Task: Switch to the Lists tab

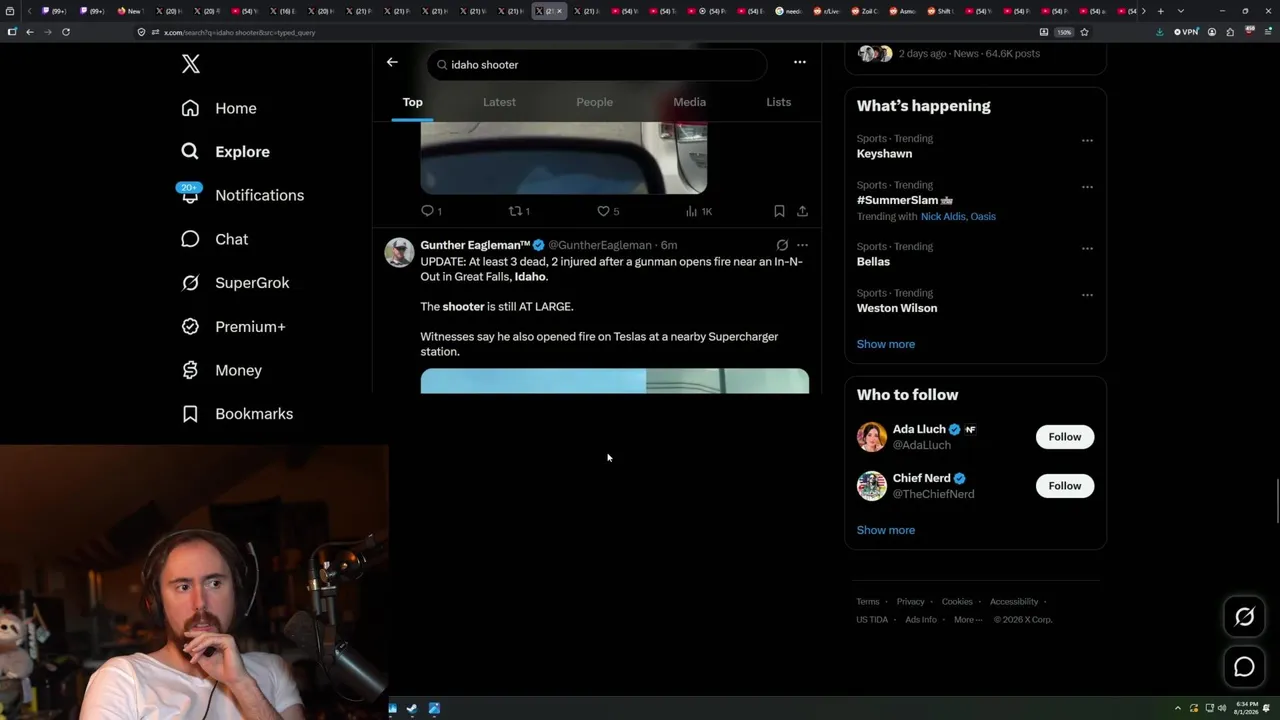Action: 778,102
